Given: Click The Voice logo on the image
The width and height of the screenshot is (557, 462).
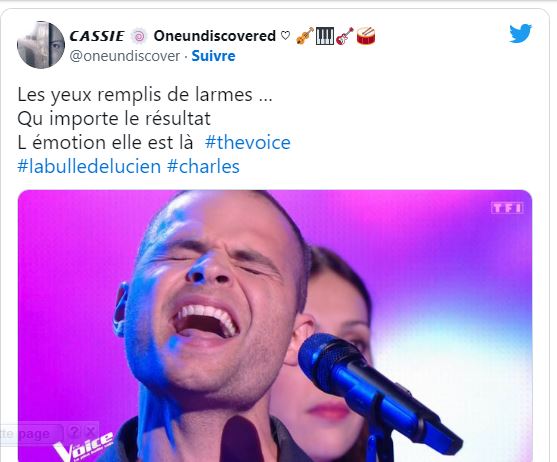Looking at the screenshot, I should click(83, 446).
